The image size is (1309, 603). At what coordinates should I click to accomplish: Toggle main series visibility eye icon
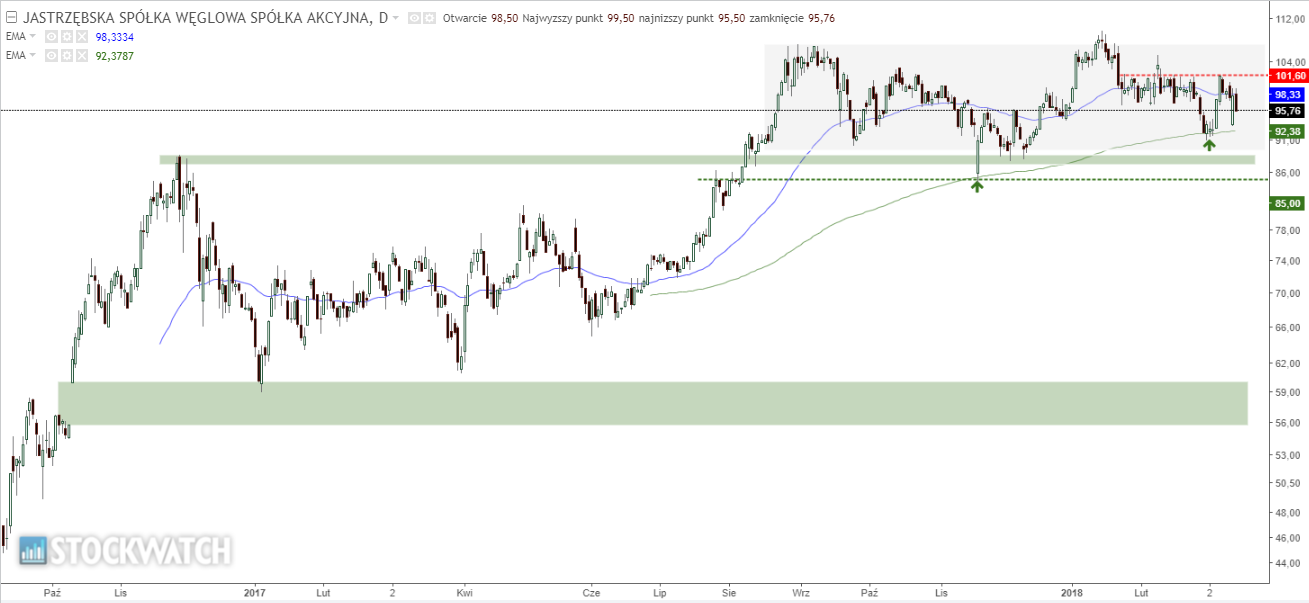point(417,18)
